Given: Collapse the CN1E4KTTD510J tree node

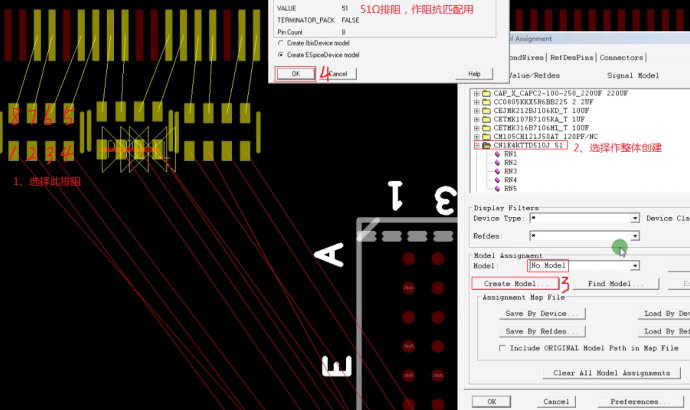Looking at the screenshot, I should tap(476, 145).
